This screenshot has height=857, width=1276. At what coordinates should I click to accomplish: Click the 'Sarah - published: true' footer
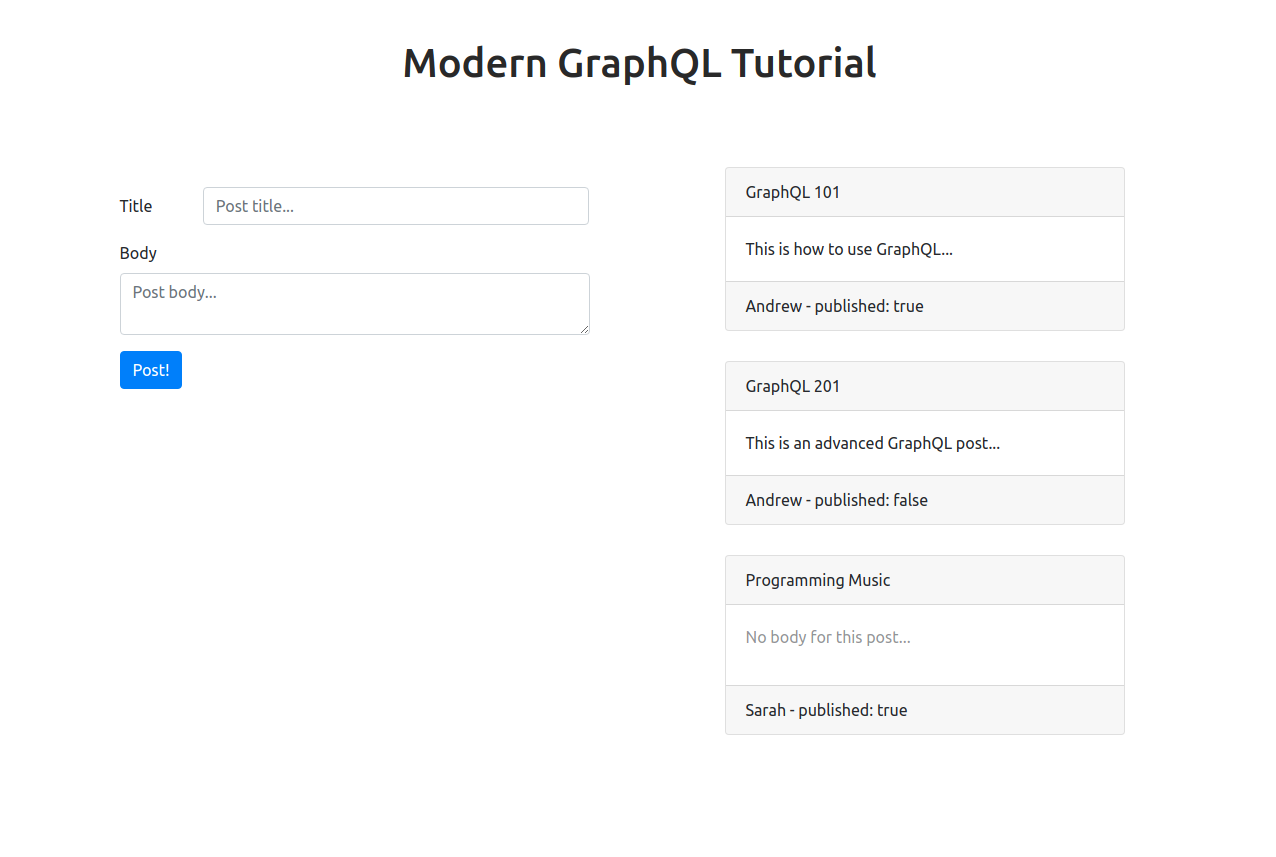[x=925, y=710]
